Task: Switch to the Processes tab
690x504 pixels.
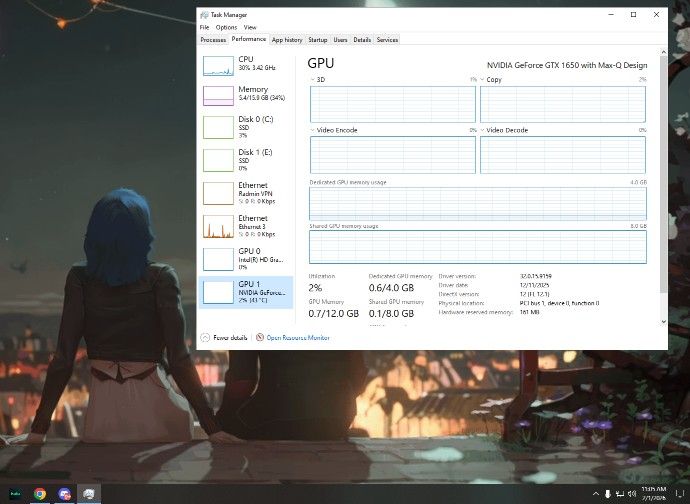Action: tap(213, 40)
